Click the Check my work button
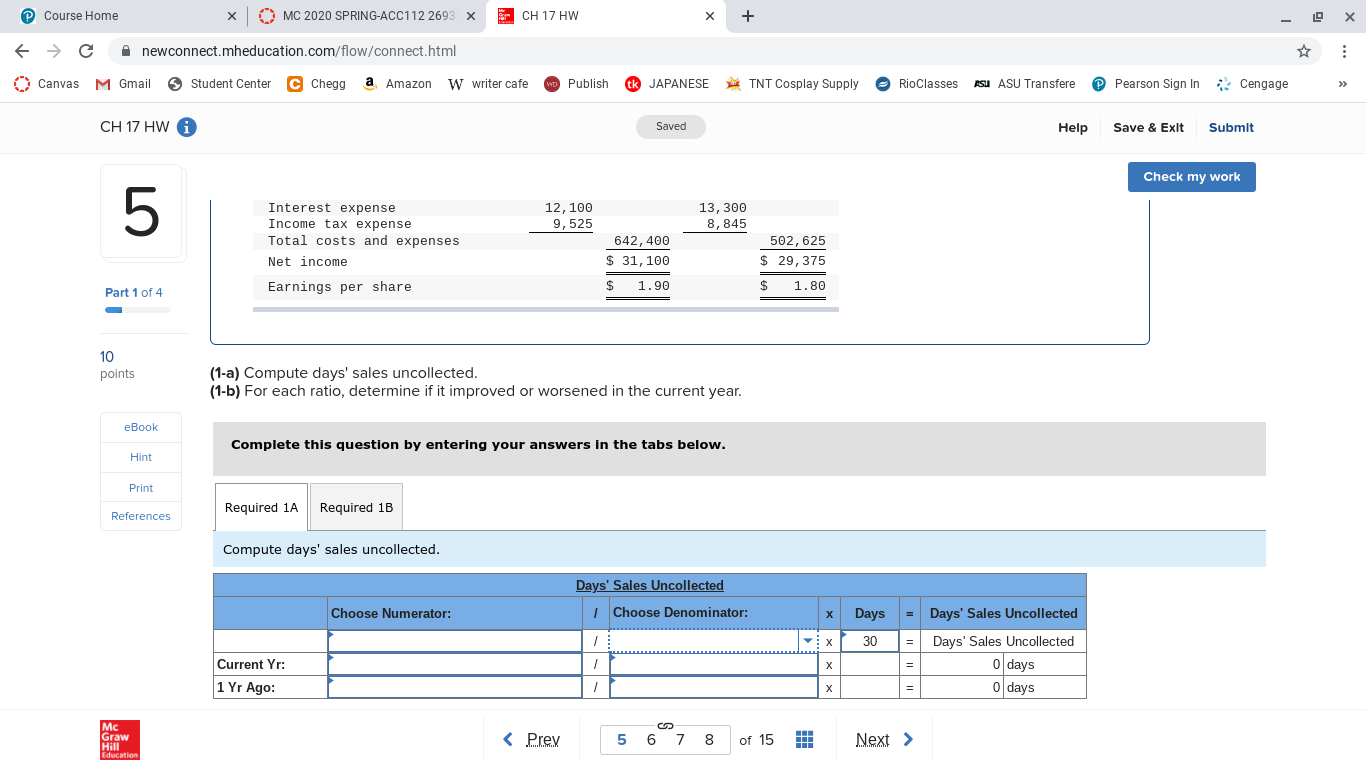1366x768 pixels. coord(1191,176)
